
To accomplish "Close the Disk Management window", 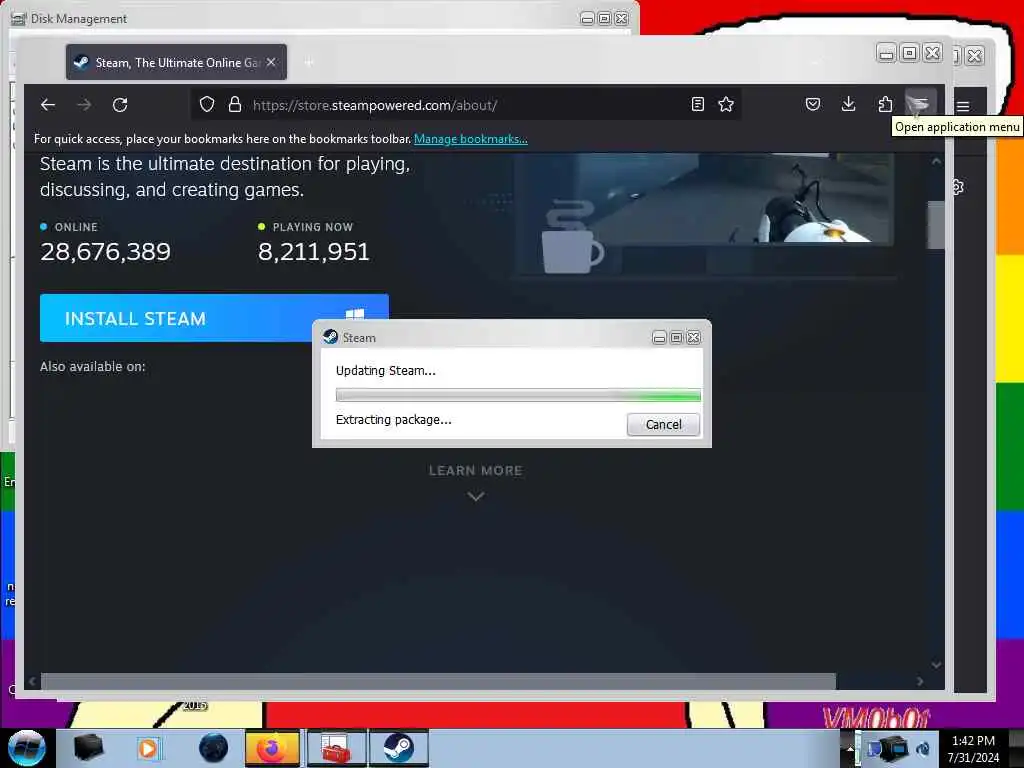I will pos(622,18).
